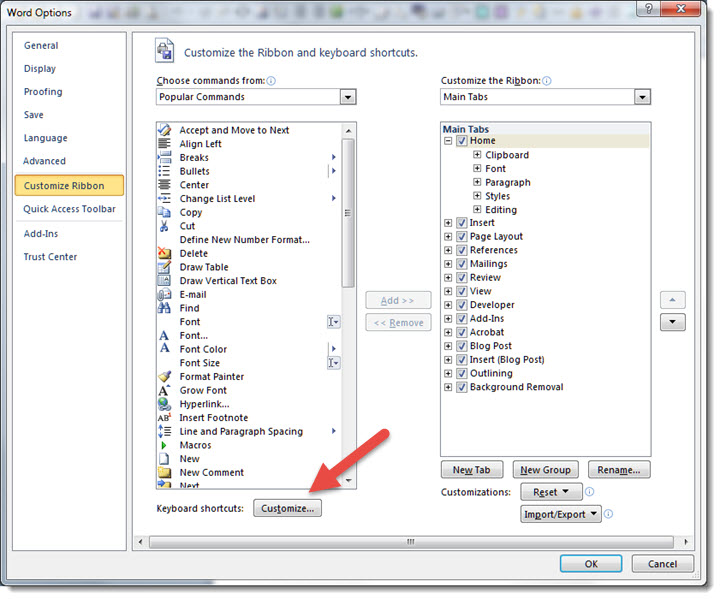Open the Import/Export dropdown
Screen dimensions: 720x599
[561, 514]
